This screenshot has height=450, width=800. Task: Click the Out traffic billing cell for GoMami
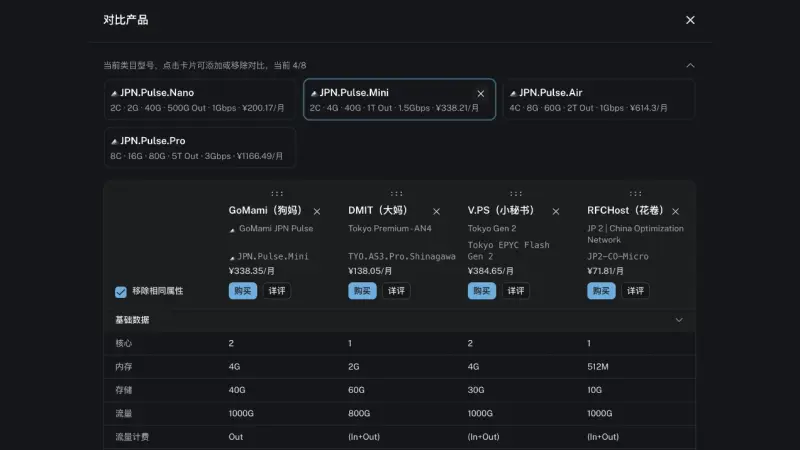[236, 437]
